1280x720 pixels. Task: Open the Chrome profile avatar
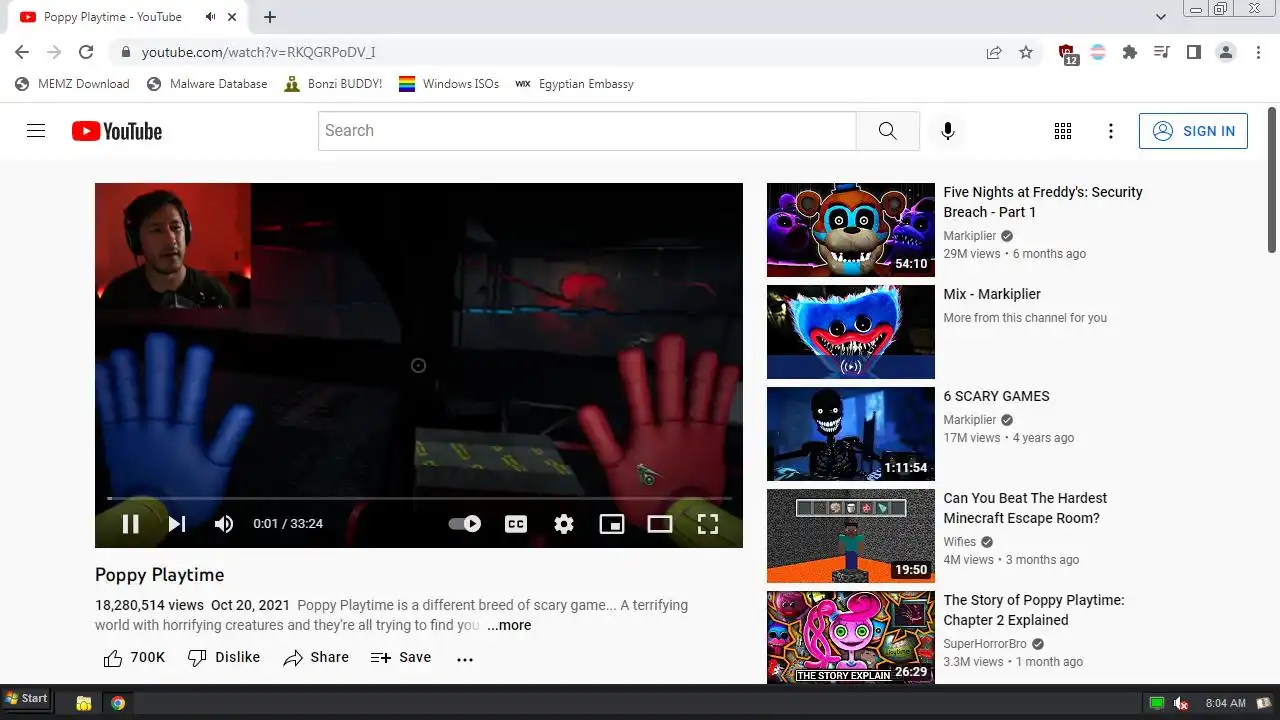(x=1226, y=52)
